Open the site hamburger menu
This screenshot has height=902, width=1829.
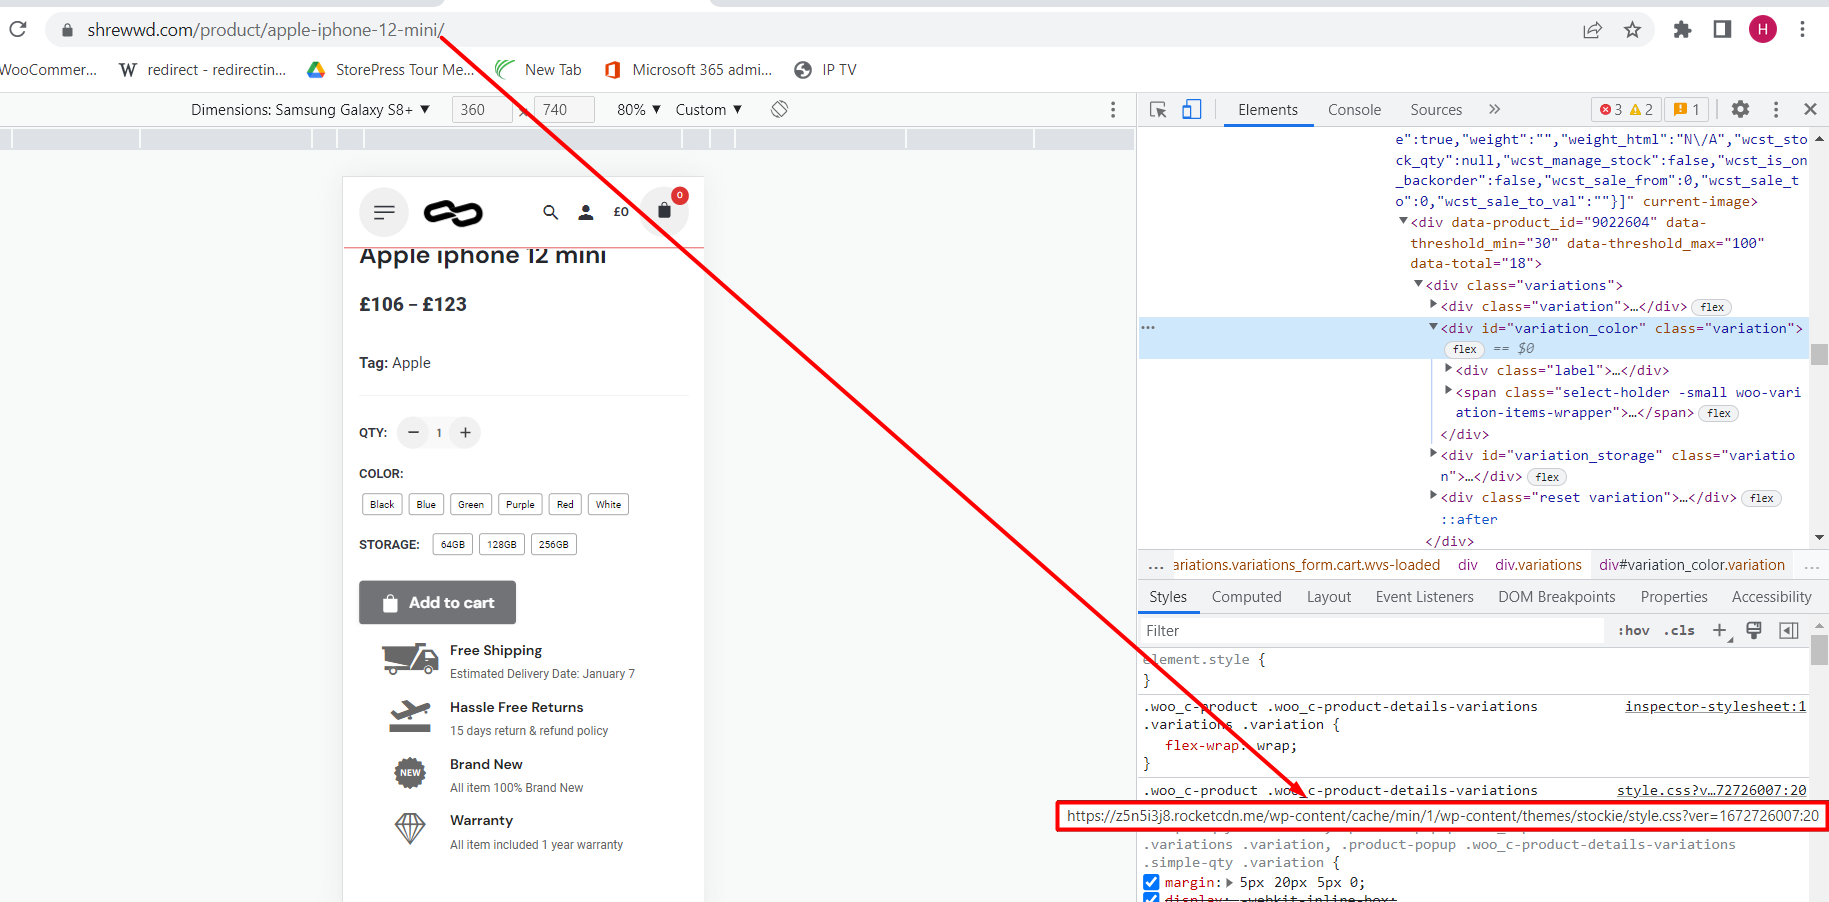[x=384, y=212]
